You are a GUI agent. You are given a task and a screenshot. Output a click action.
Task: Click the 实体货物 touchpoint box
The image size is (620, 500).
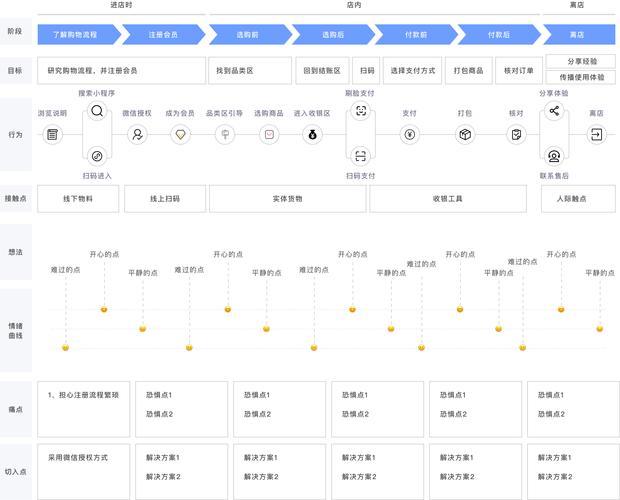pos(287,199)
